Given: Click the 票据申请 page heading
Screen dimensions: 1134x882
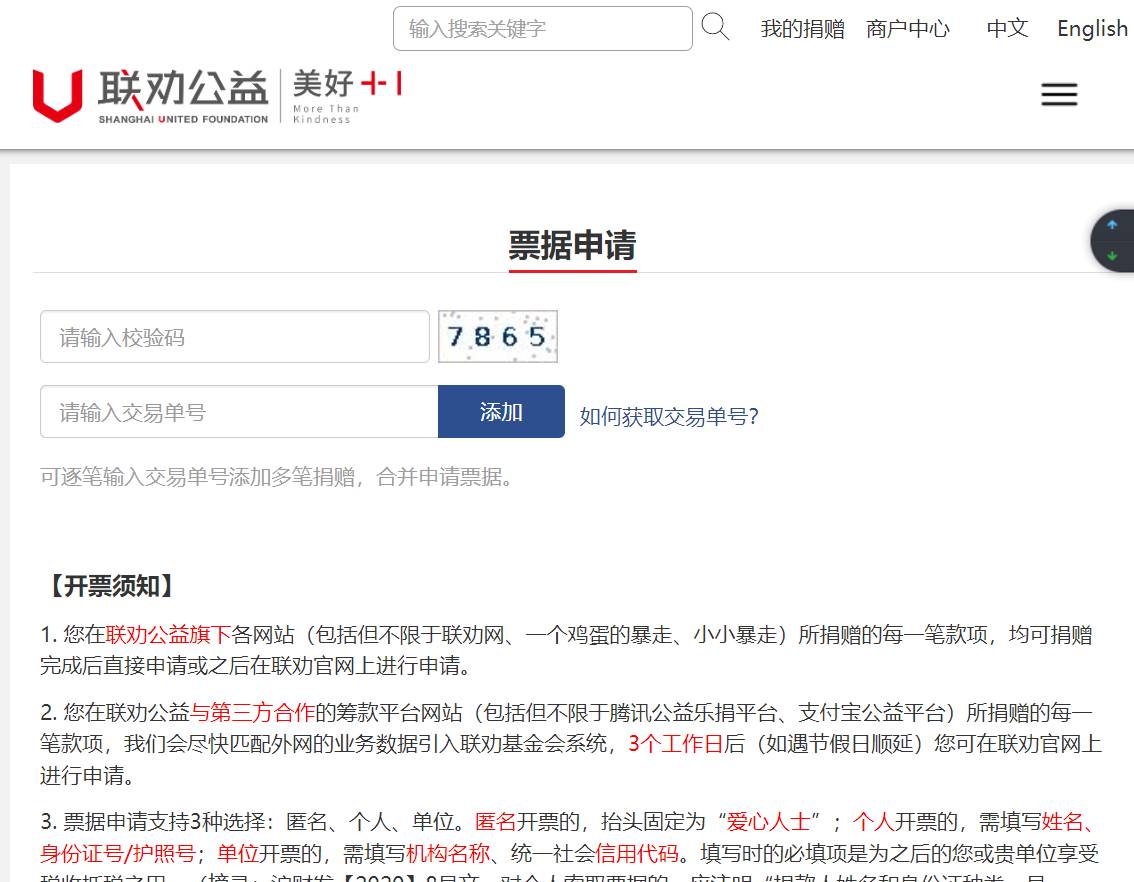Looking at the screenshot, I should [x=572, y=245].
